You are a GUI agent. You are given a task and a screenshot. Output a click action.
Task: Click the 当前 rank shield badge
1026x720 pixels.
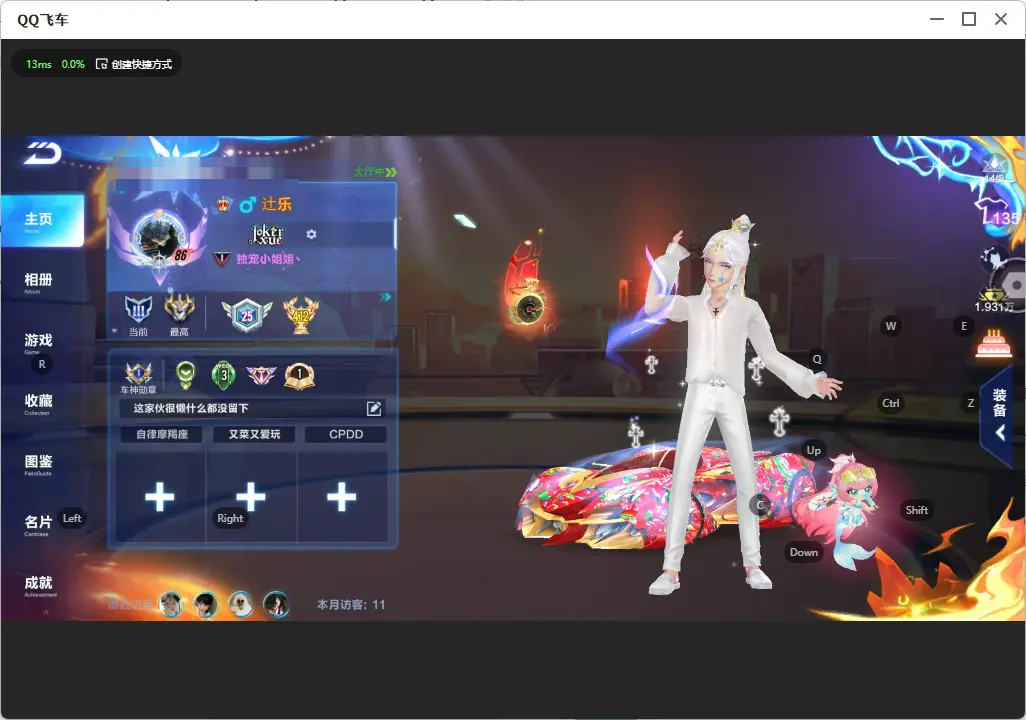(138, 309)
